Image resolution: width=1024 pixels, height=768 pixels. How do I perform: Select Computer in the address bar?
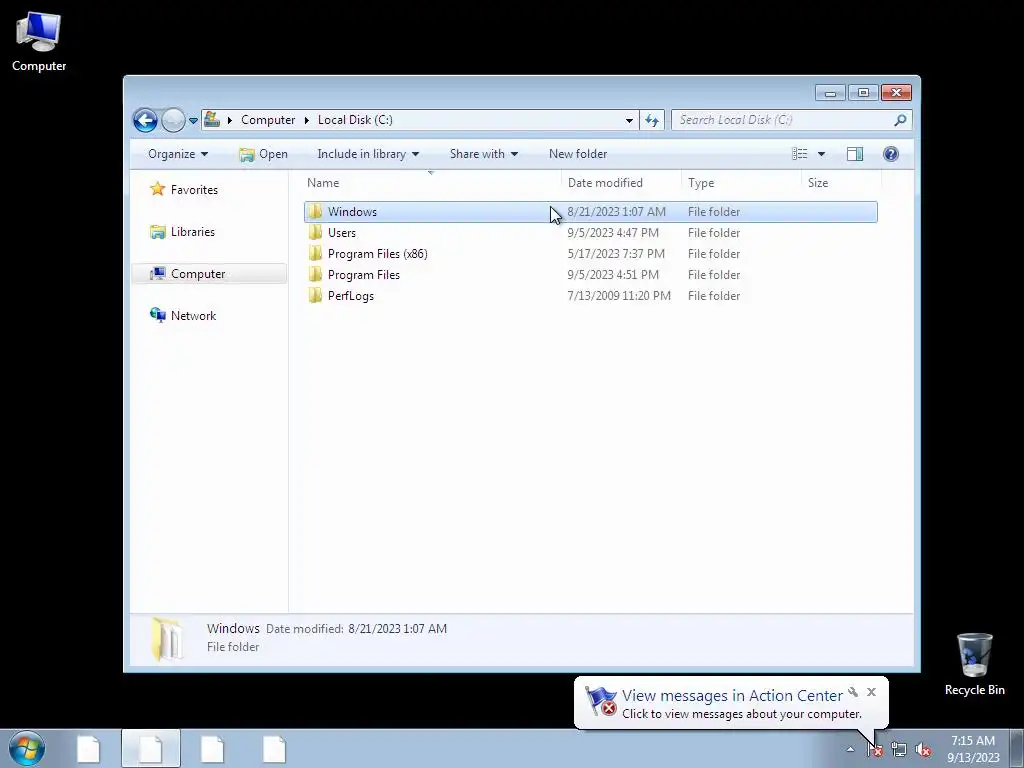(268, 120)
